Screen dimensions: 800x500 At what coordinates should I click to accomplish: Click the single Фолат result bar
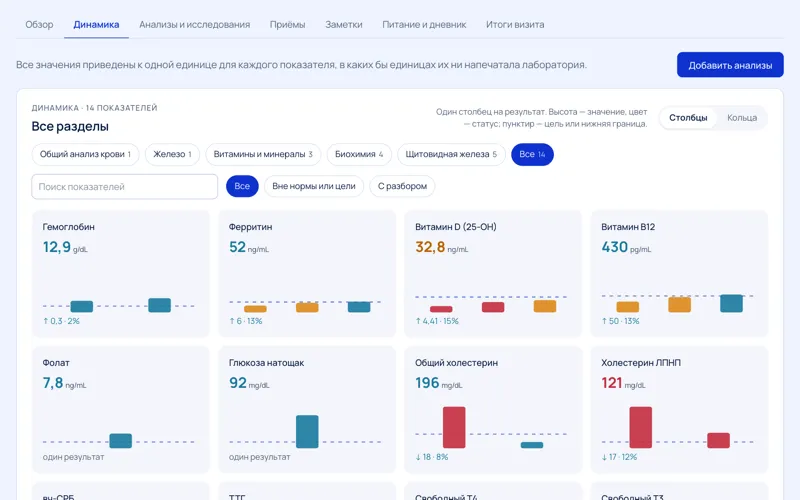tap(120, 441)
